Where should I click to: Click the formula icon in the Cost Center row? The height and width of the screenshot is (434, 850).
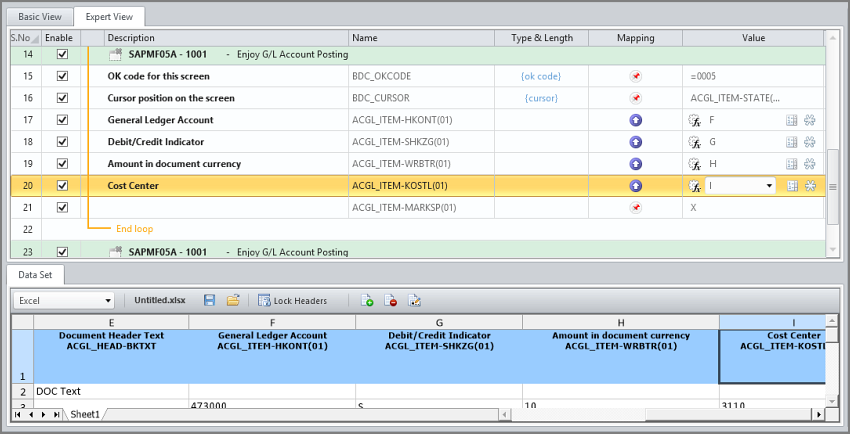[x=695, y=186]
